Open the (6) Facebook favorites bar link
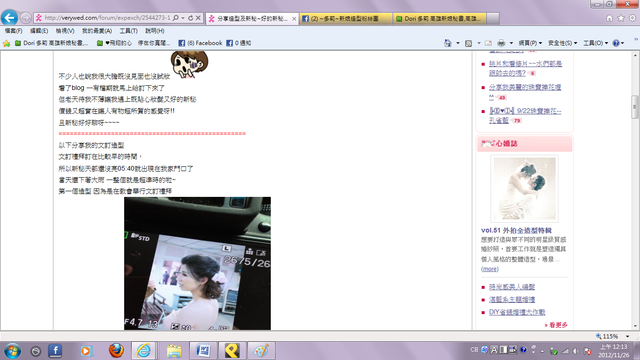640x360 pixels. (x=200, y=43)
